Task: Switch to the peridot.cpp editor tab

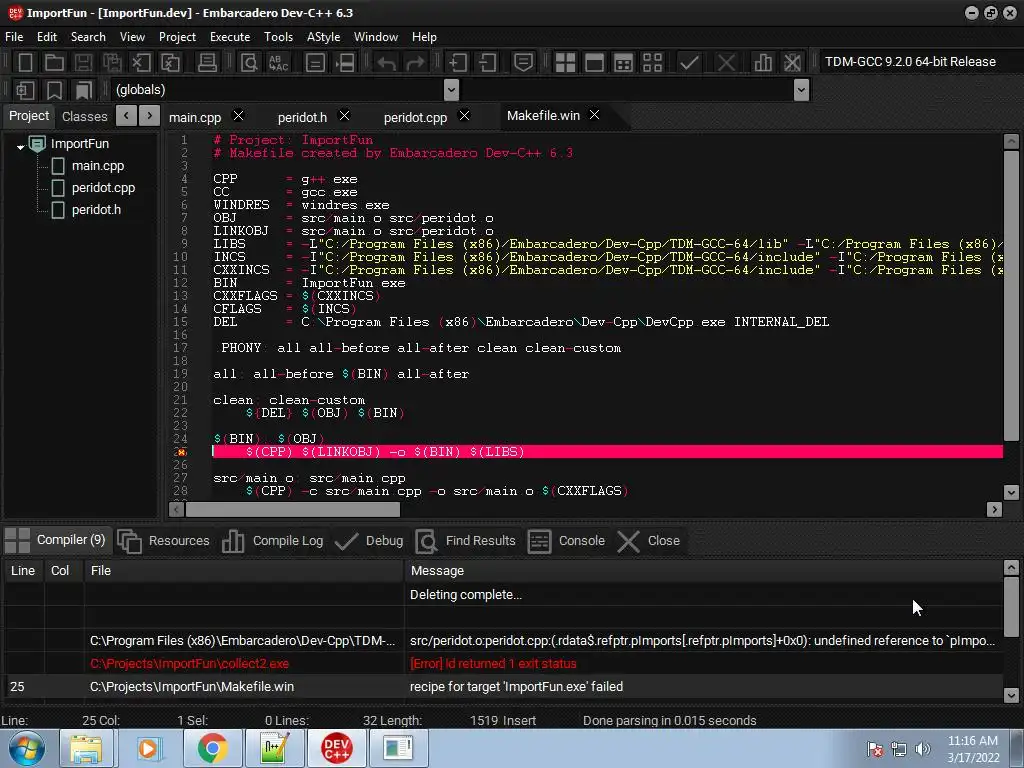Action: point(415,118)
